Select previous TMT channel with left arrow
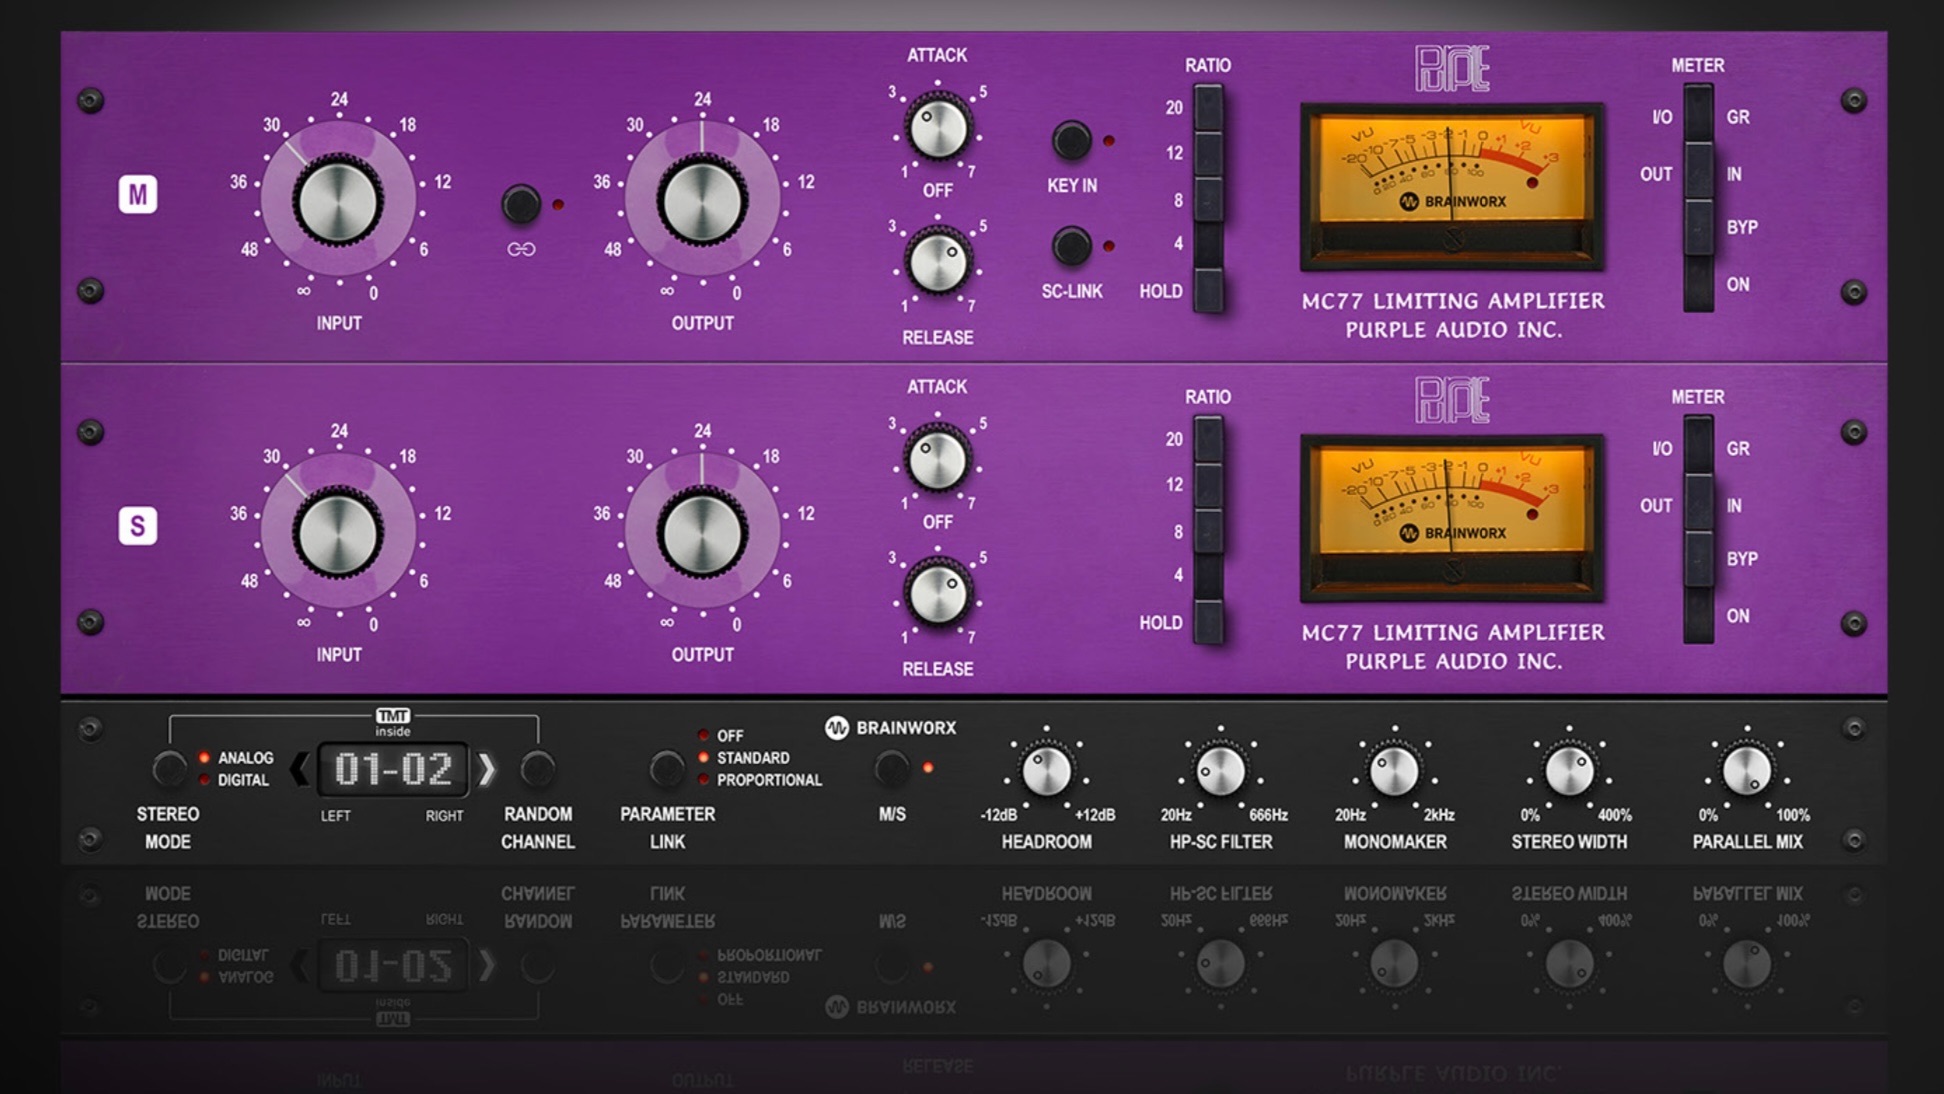Viewport: 1944px width, 1094px height. click(299, 769)
